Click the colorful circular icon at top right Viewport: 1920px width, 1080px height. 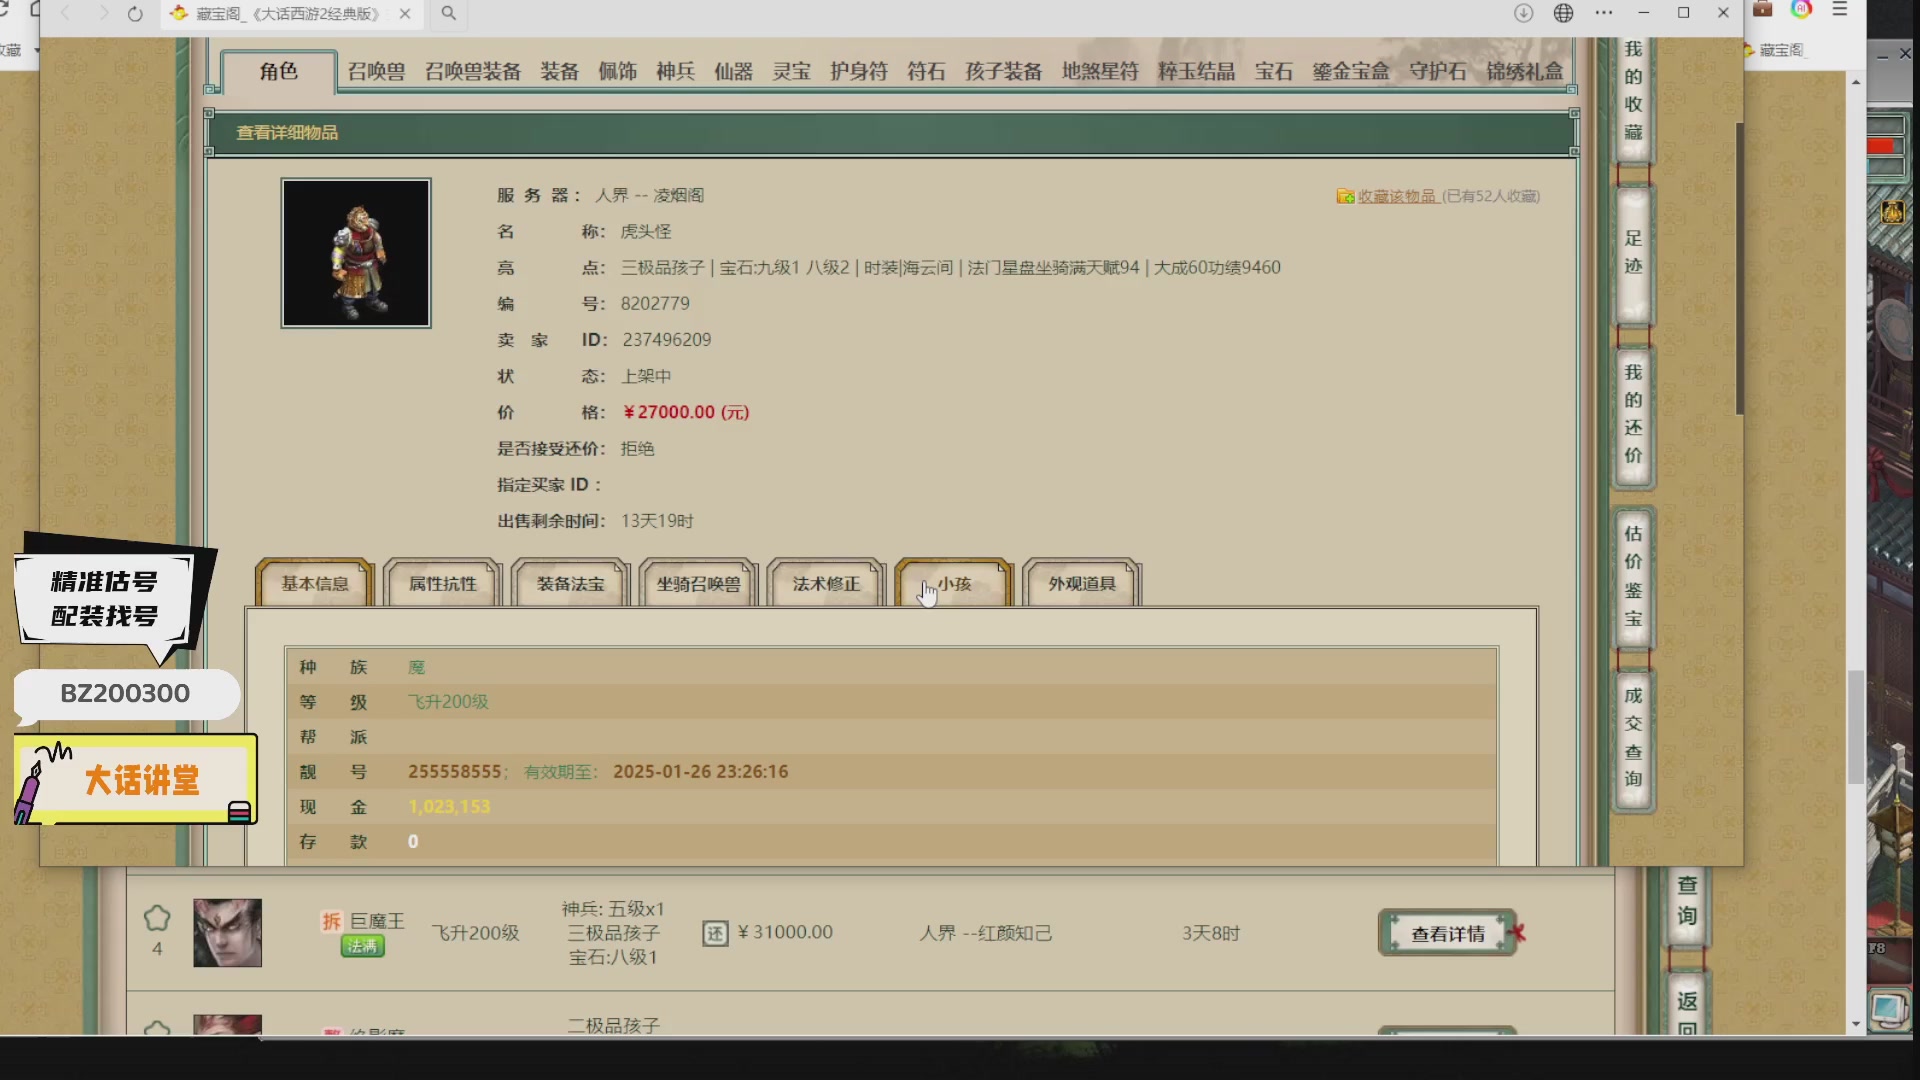(x=1801, y=9)
